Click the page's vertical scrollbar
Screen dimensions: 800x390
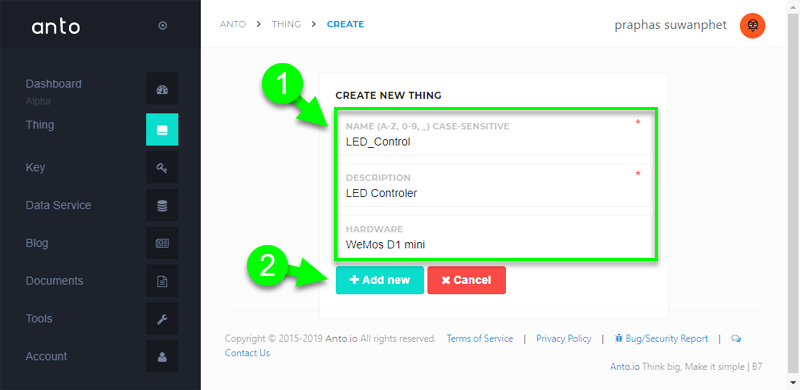[x=794, y=195]
